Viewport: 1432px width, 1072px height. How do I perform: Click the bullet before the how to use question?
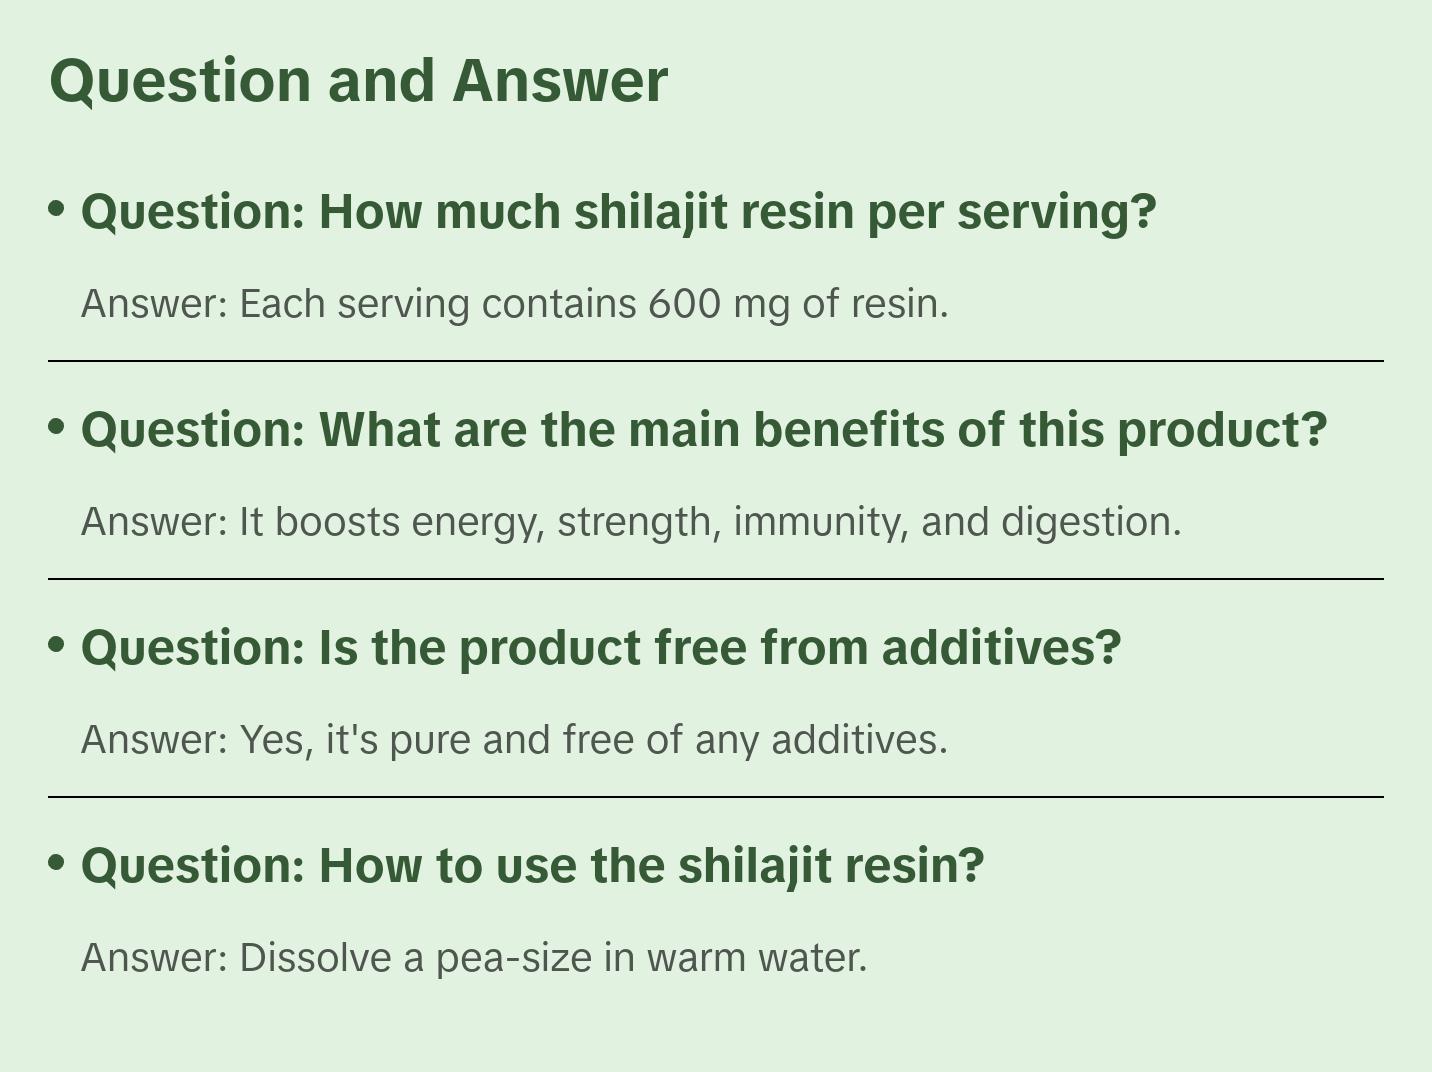[57, 862]
